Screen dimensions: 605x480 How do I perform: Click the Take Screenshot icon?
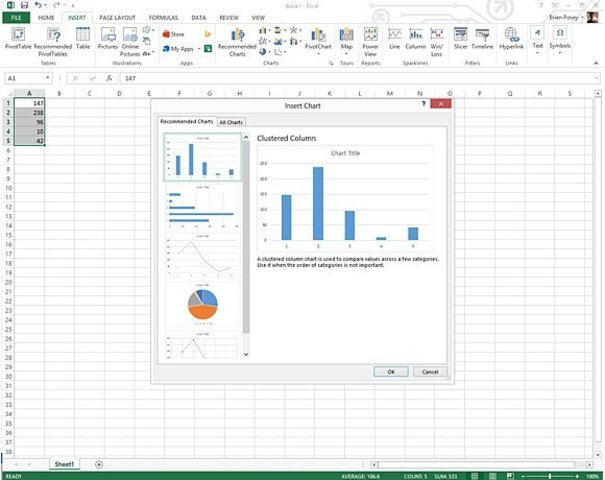point(147,52)
